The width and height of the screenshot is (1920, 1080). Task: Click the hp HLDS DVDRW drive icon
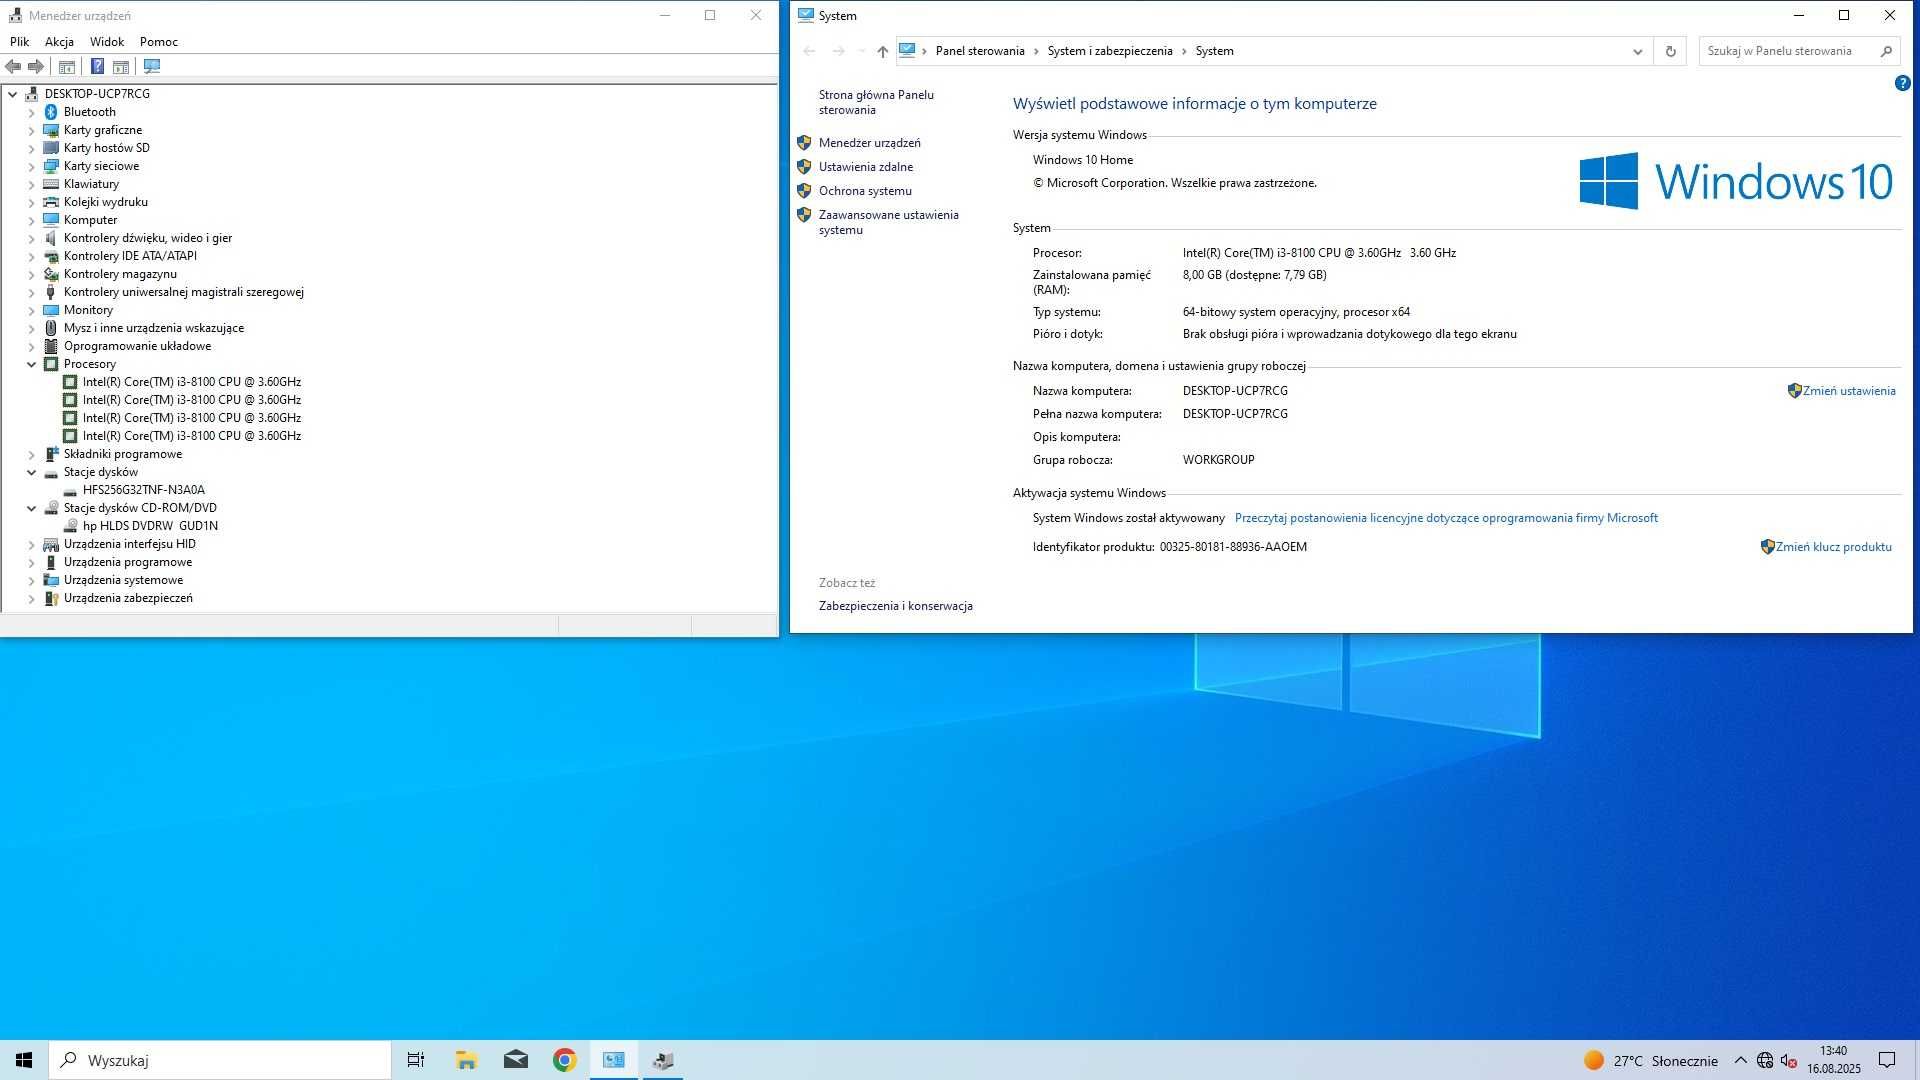pos(70,526)
